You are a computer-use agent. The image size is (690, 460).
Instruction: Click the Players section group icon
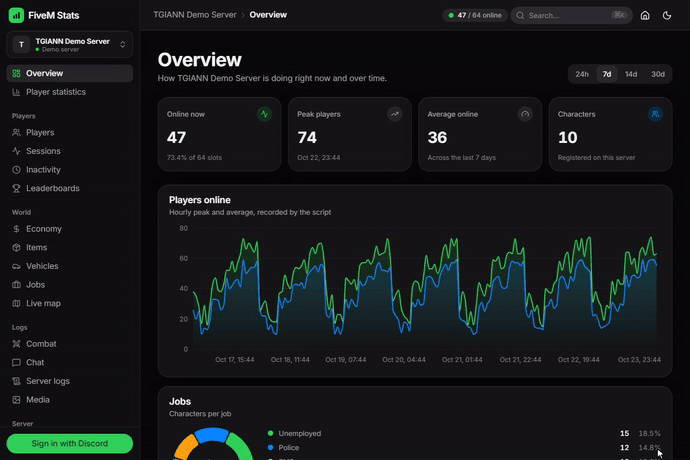pyautogui.click(x=16, y=132)
